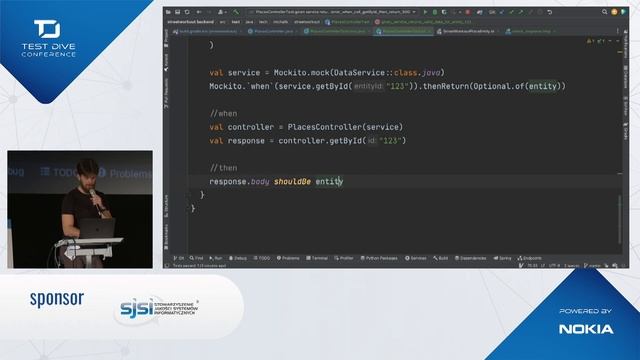Open the Git tool window
The height and width of the screenshot is (360, 640).
tap(178, 258)
